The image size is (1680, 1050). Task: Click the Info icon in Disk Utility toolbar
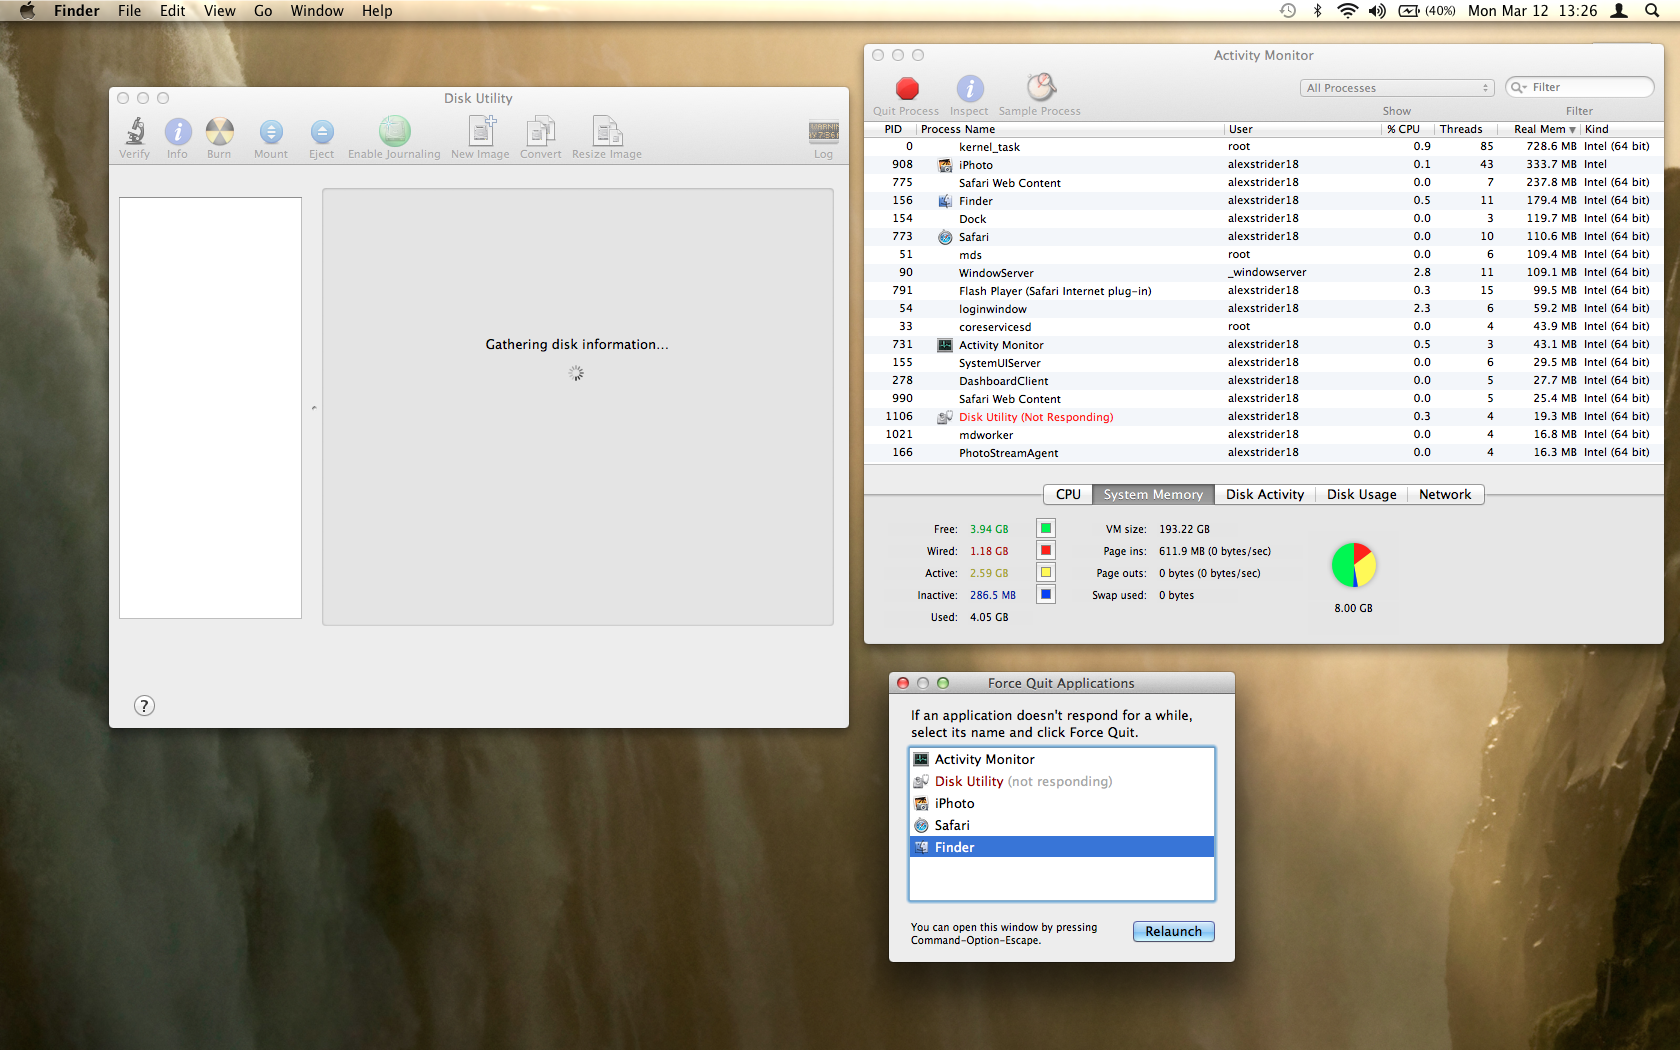pos(177,131)
